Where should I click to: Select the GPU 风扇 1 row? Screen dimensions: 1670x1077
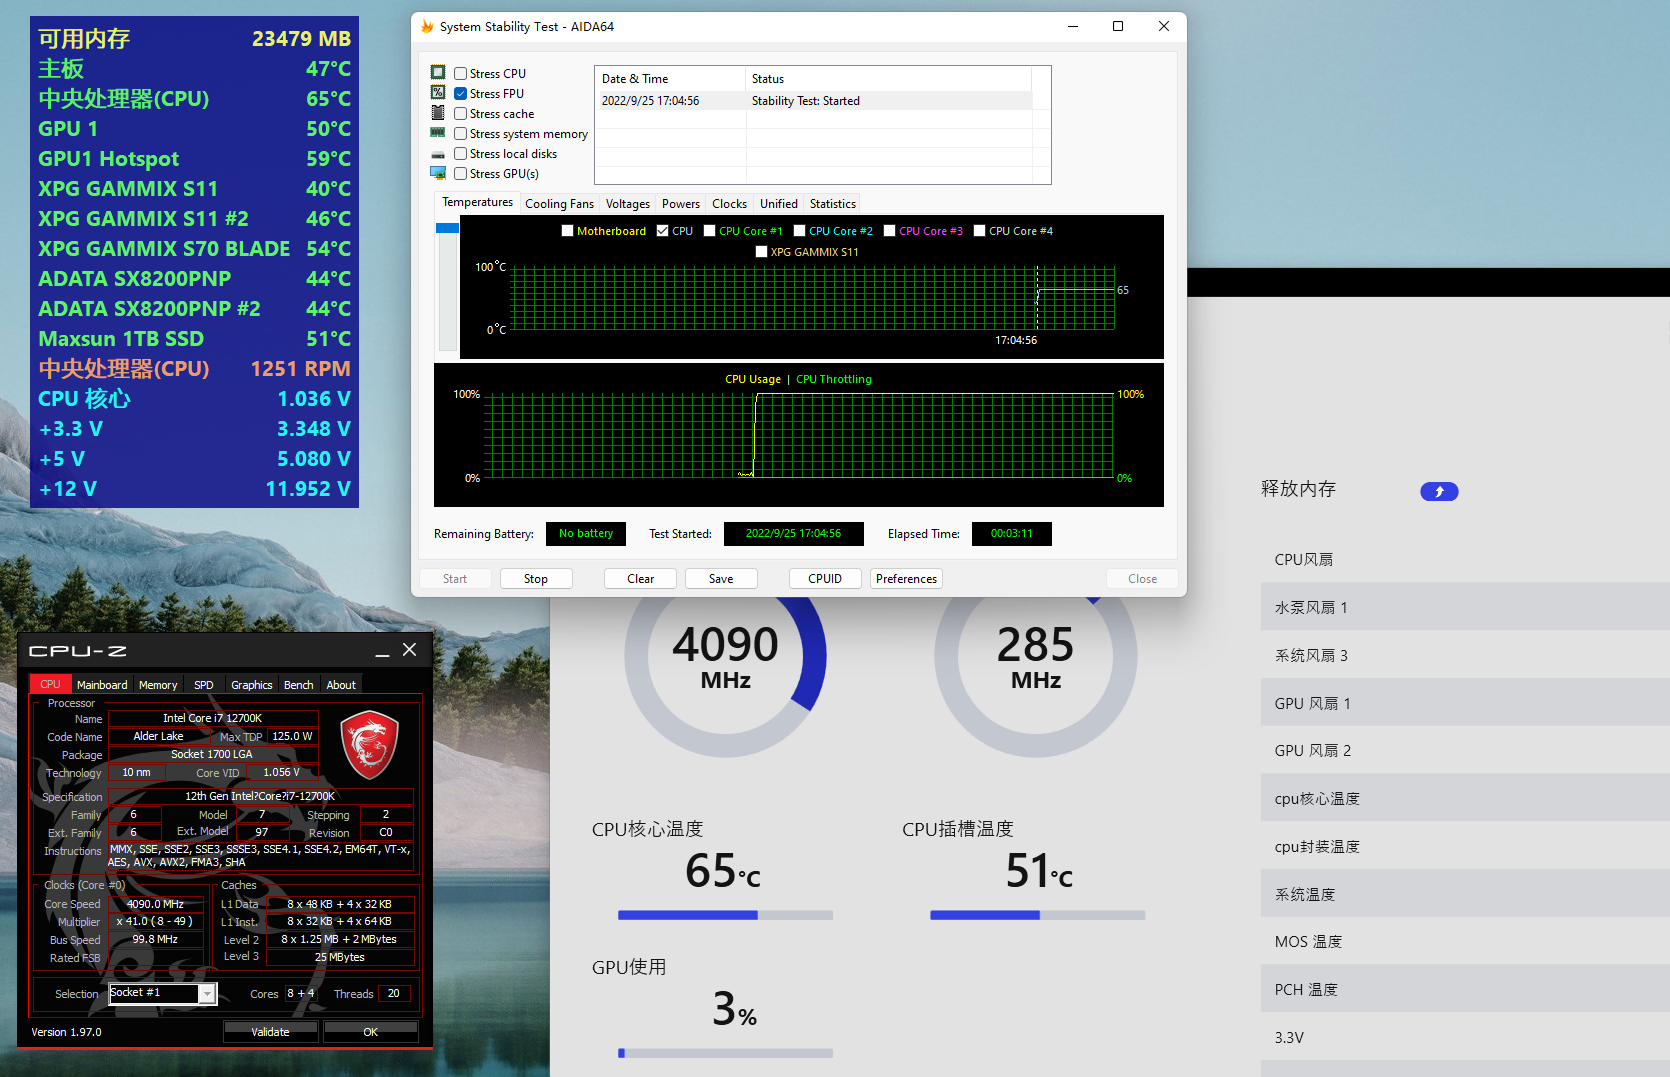pos(1465,703)
